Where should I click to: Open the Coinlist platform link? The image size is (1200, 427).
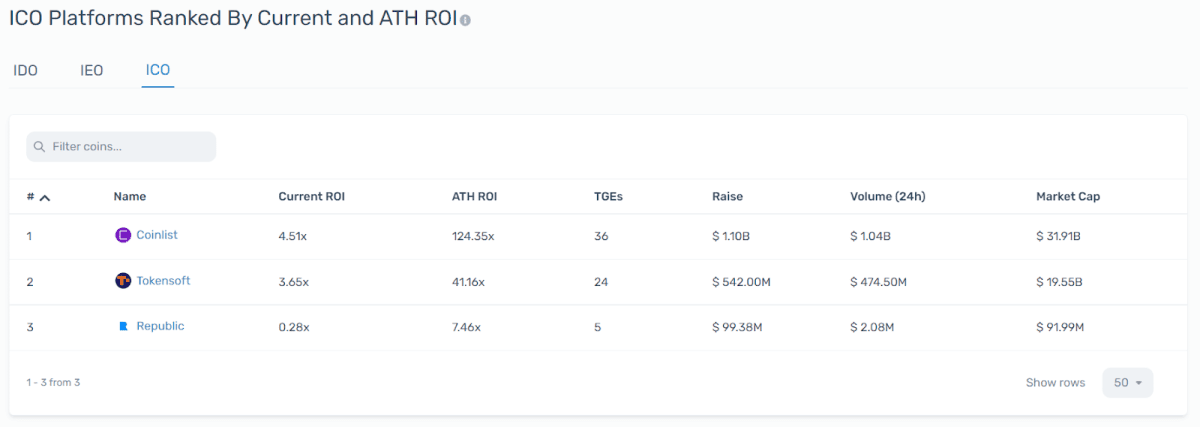157,235
